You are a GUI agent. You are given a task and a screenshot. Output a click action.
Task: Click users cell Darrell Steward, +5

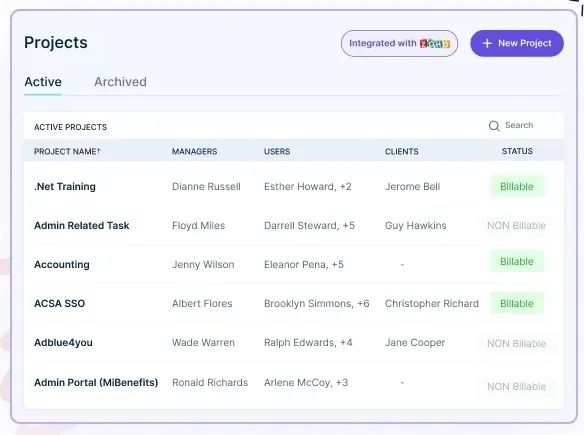point(309,226)
